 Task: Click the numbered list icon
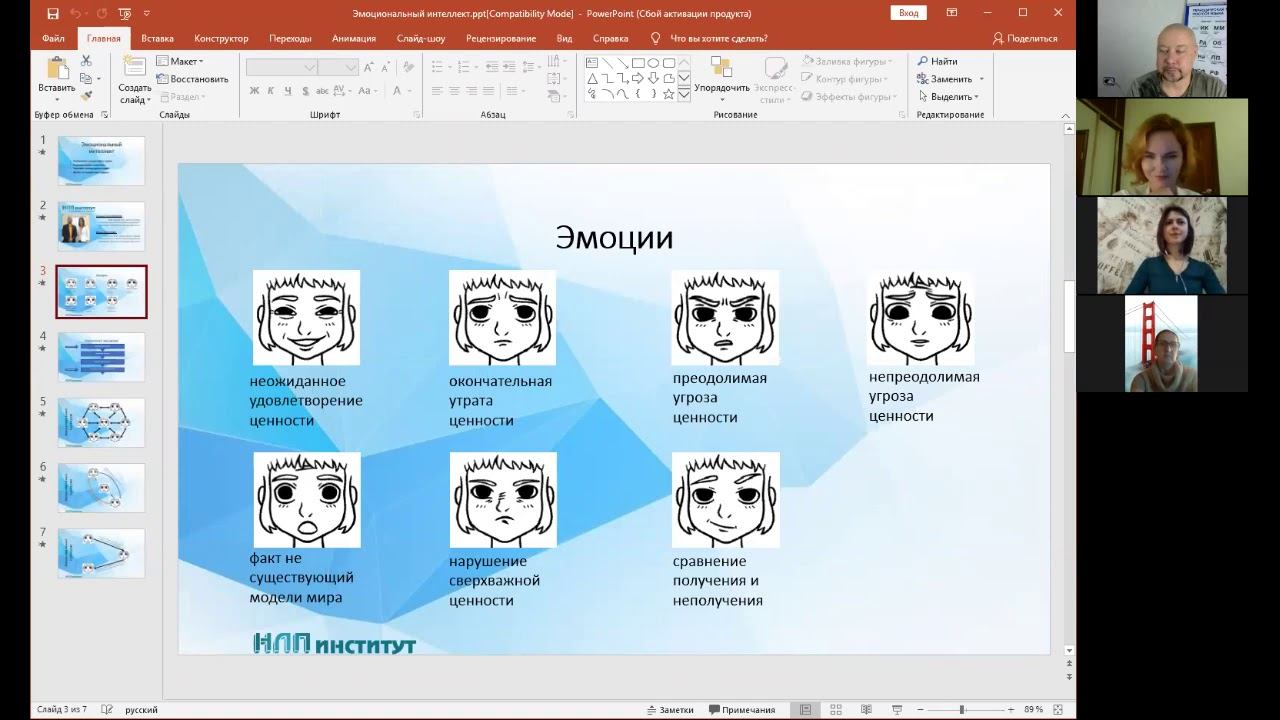coord(465,67)
